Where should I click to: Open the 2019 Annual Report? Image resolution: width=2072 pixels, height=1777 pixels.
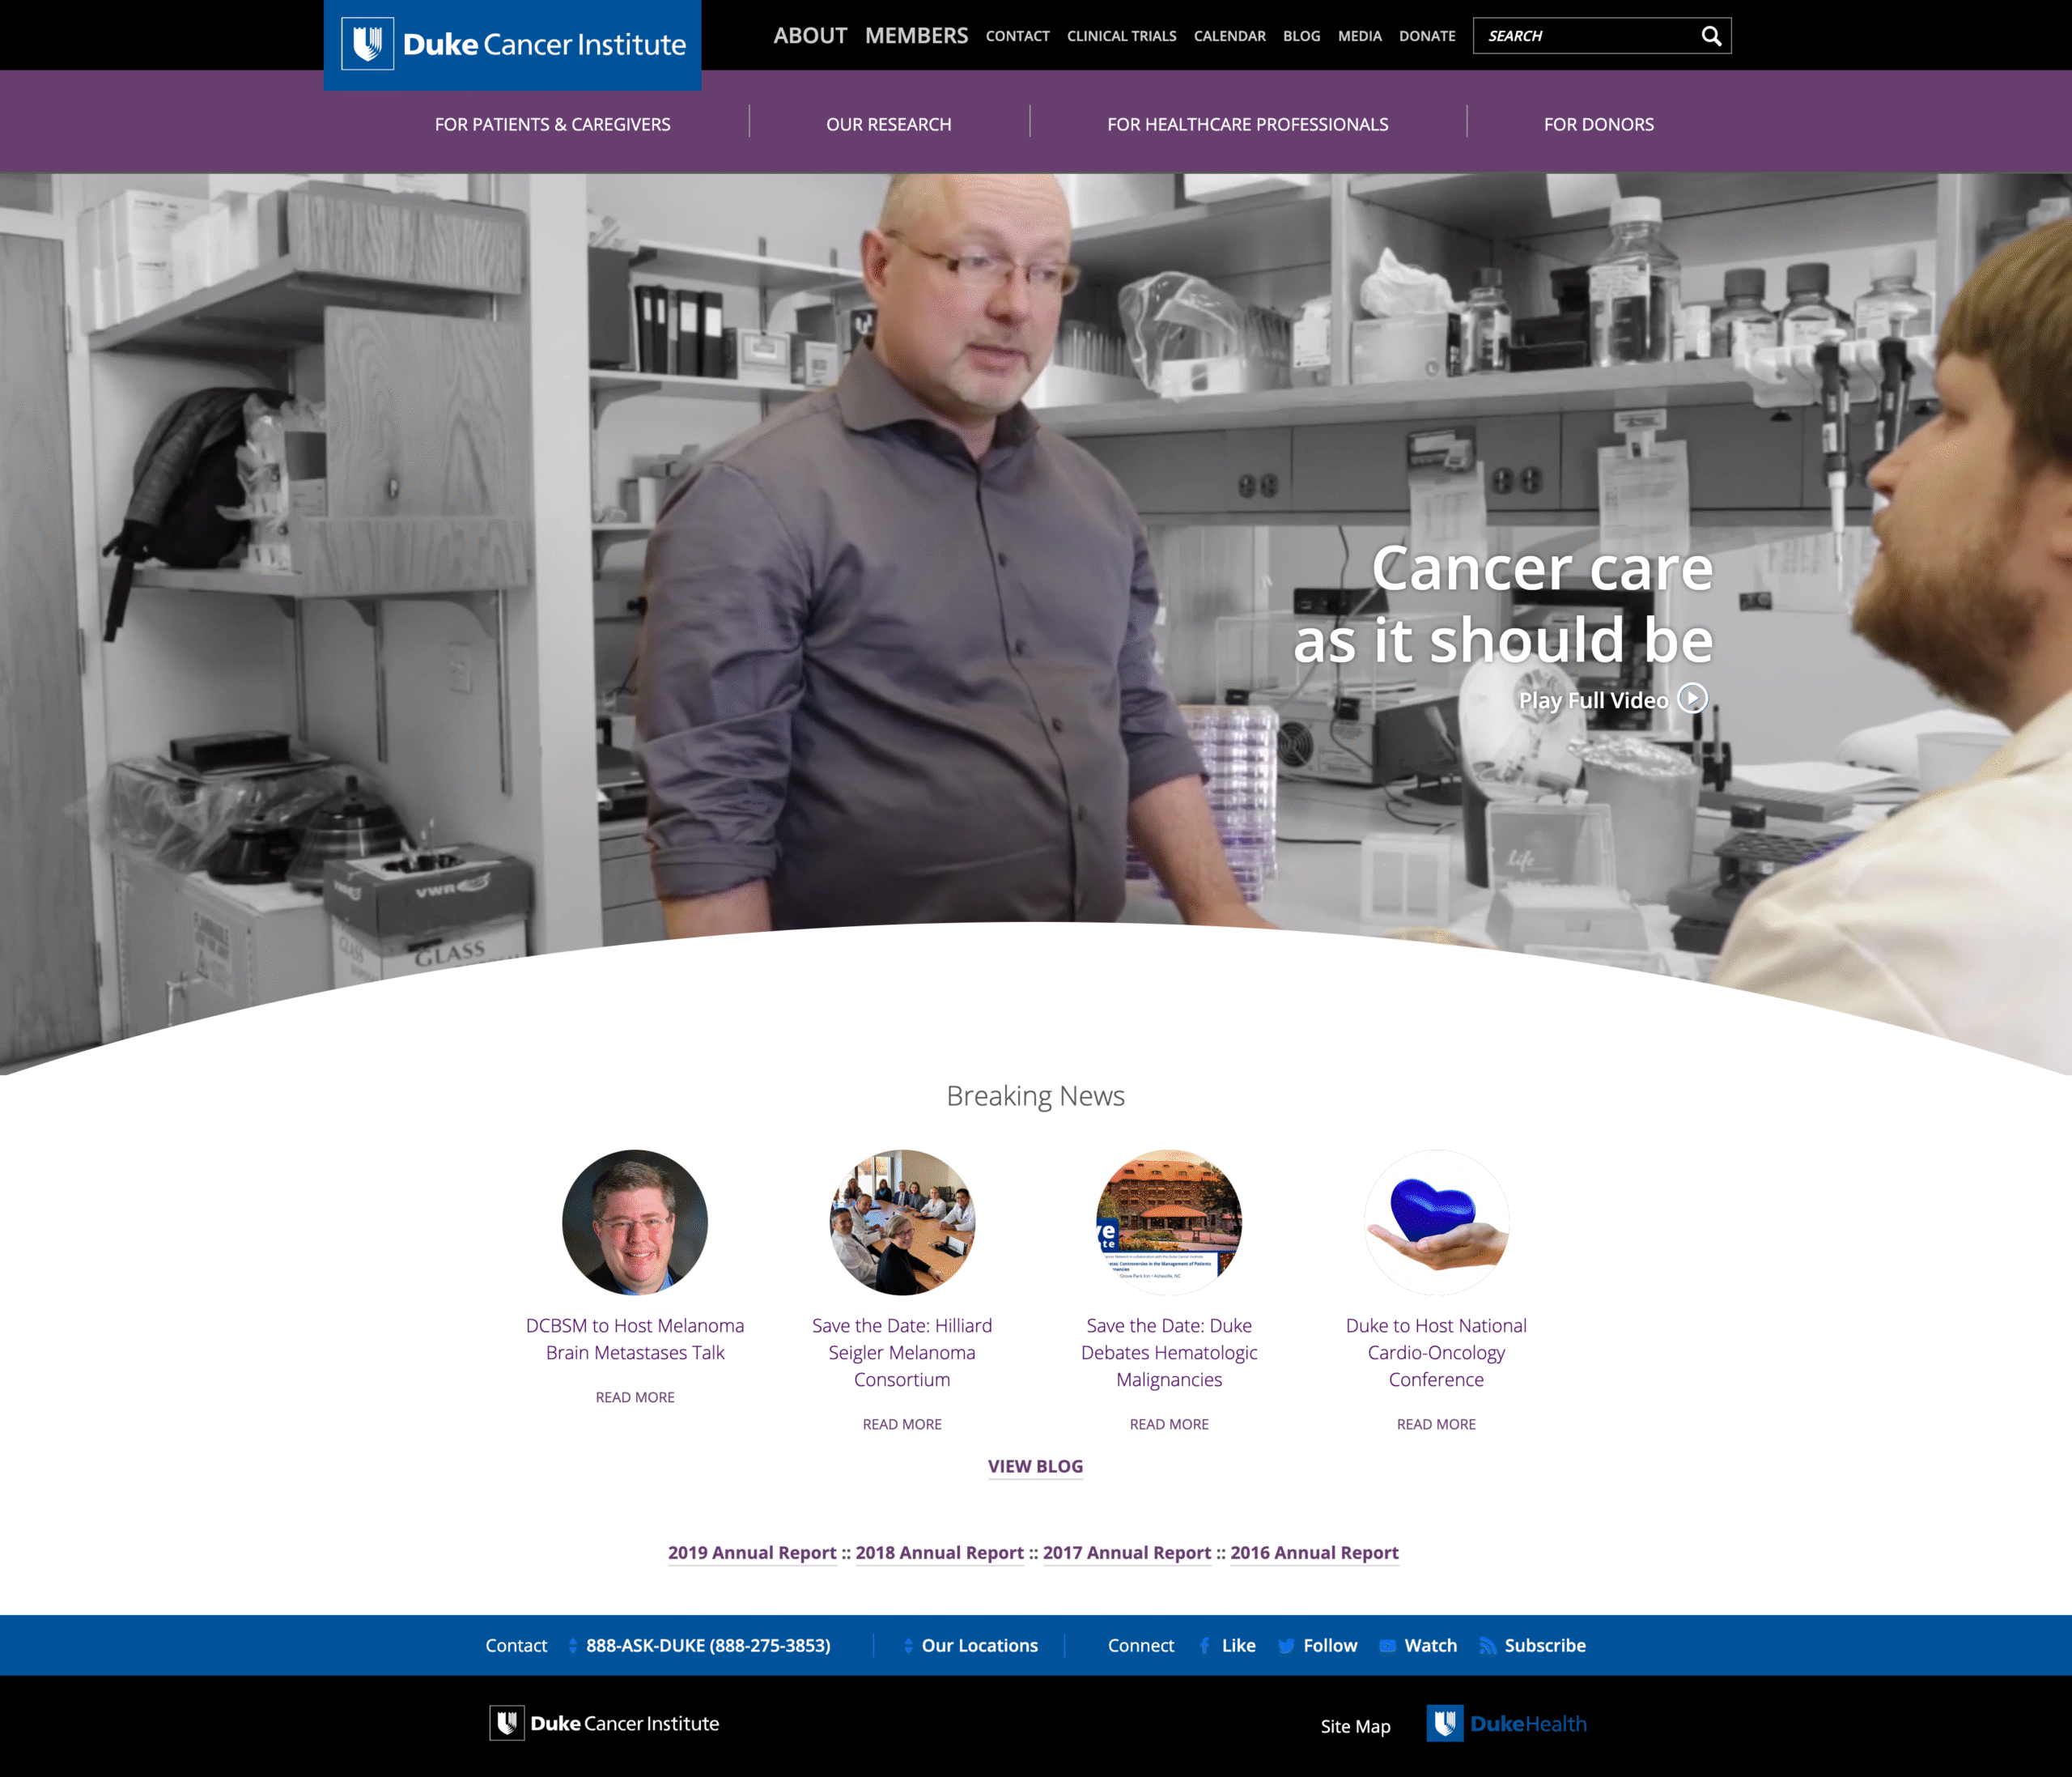point(752,1553)
